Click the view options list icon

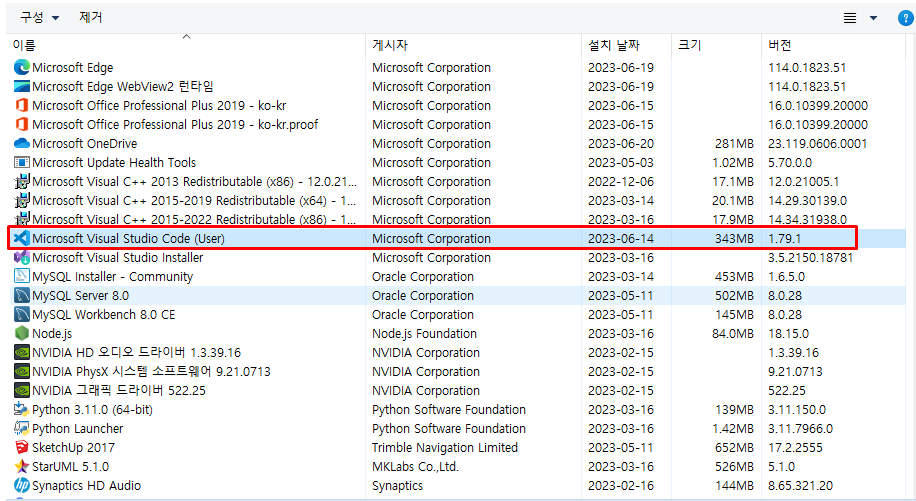tap(850, 18)
